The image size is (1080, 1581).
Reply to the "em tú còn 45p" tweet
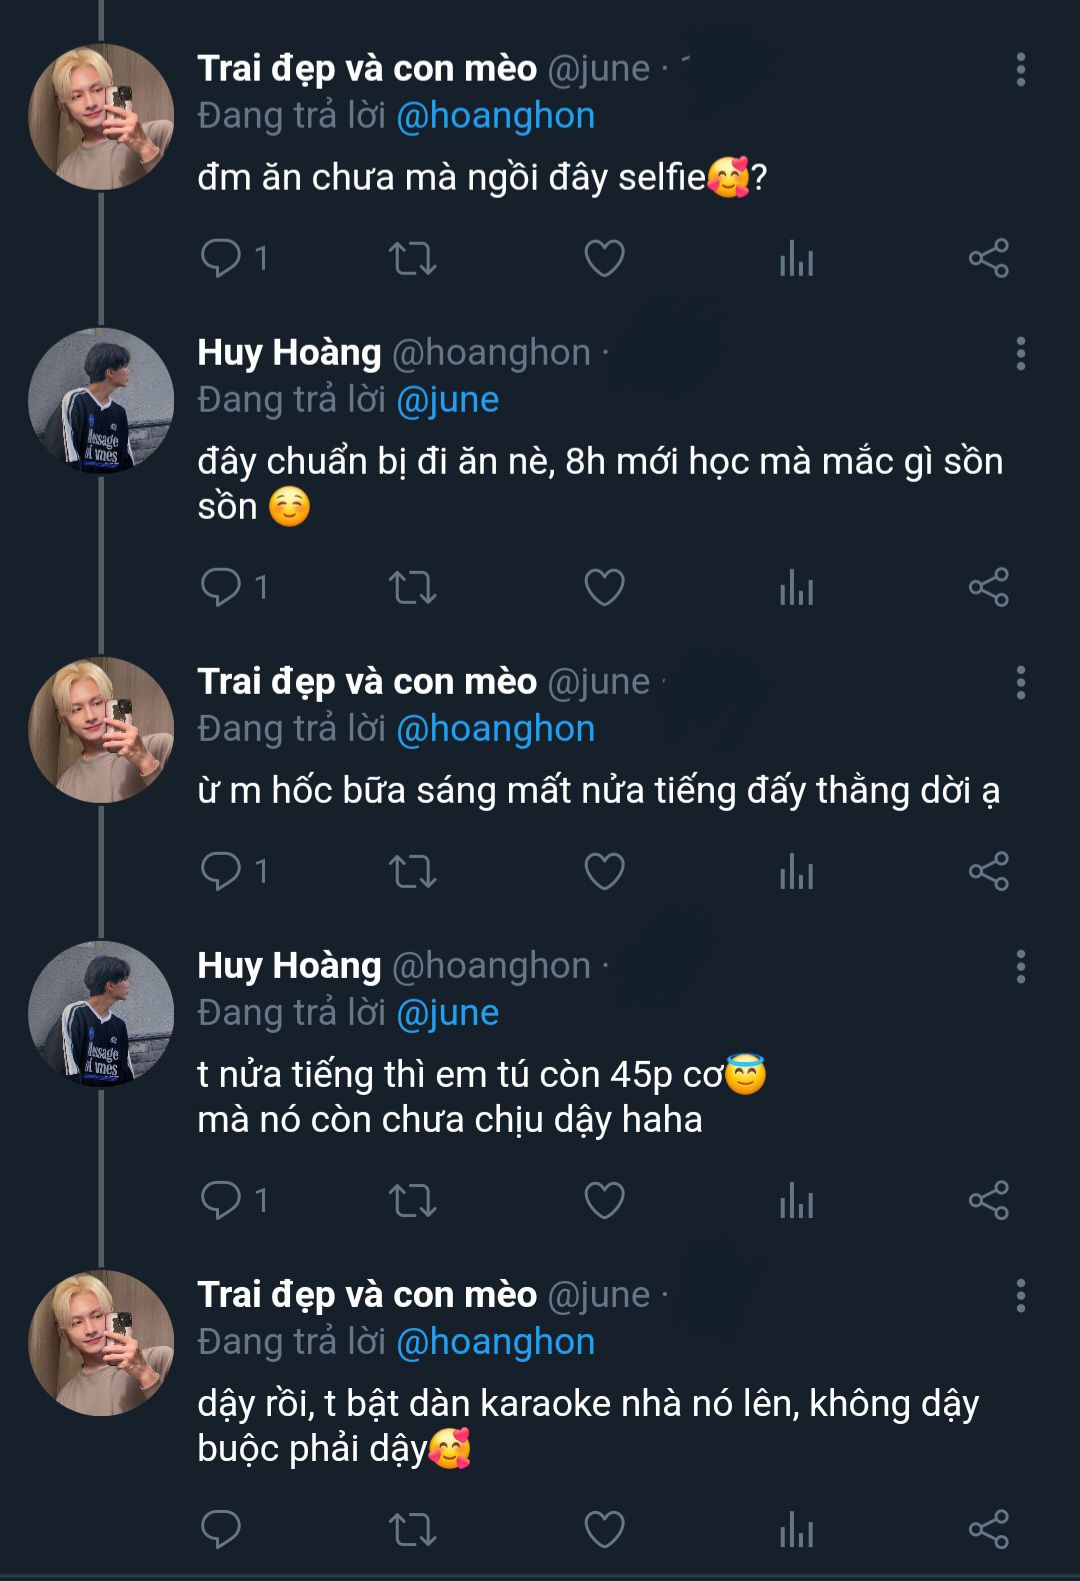pyautogui.click(x=221, y=1200)
